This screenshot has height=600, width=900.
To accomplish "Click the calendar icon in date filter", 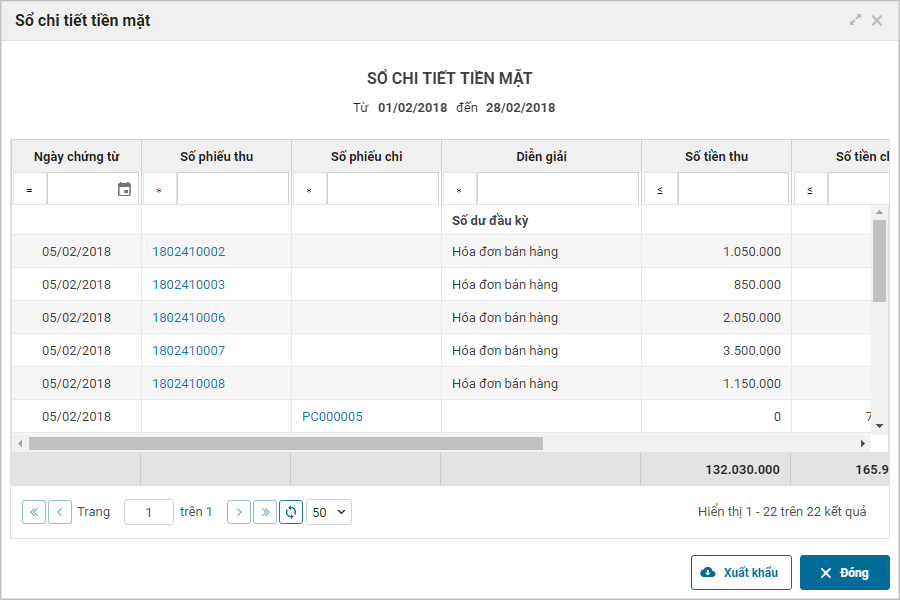I will [x=124, y=190].
